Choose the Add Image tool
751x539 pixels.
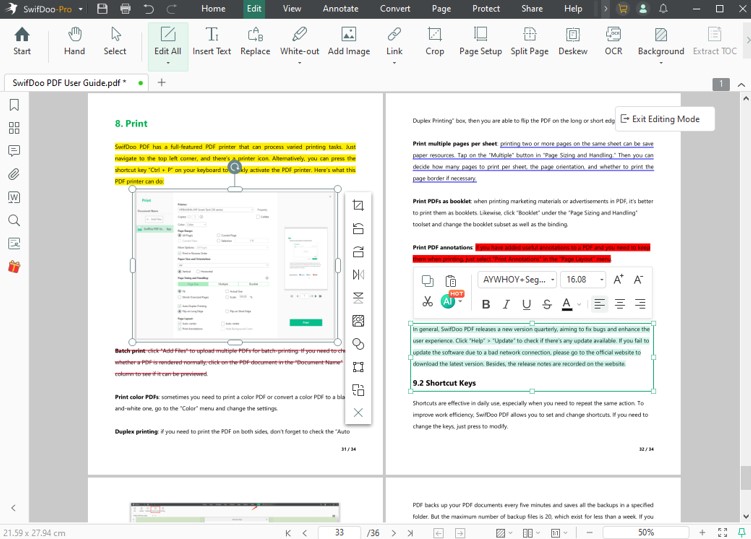tap(349, 42)
